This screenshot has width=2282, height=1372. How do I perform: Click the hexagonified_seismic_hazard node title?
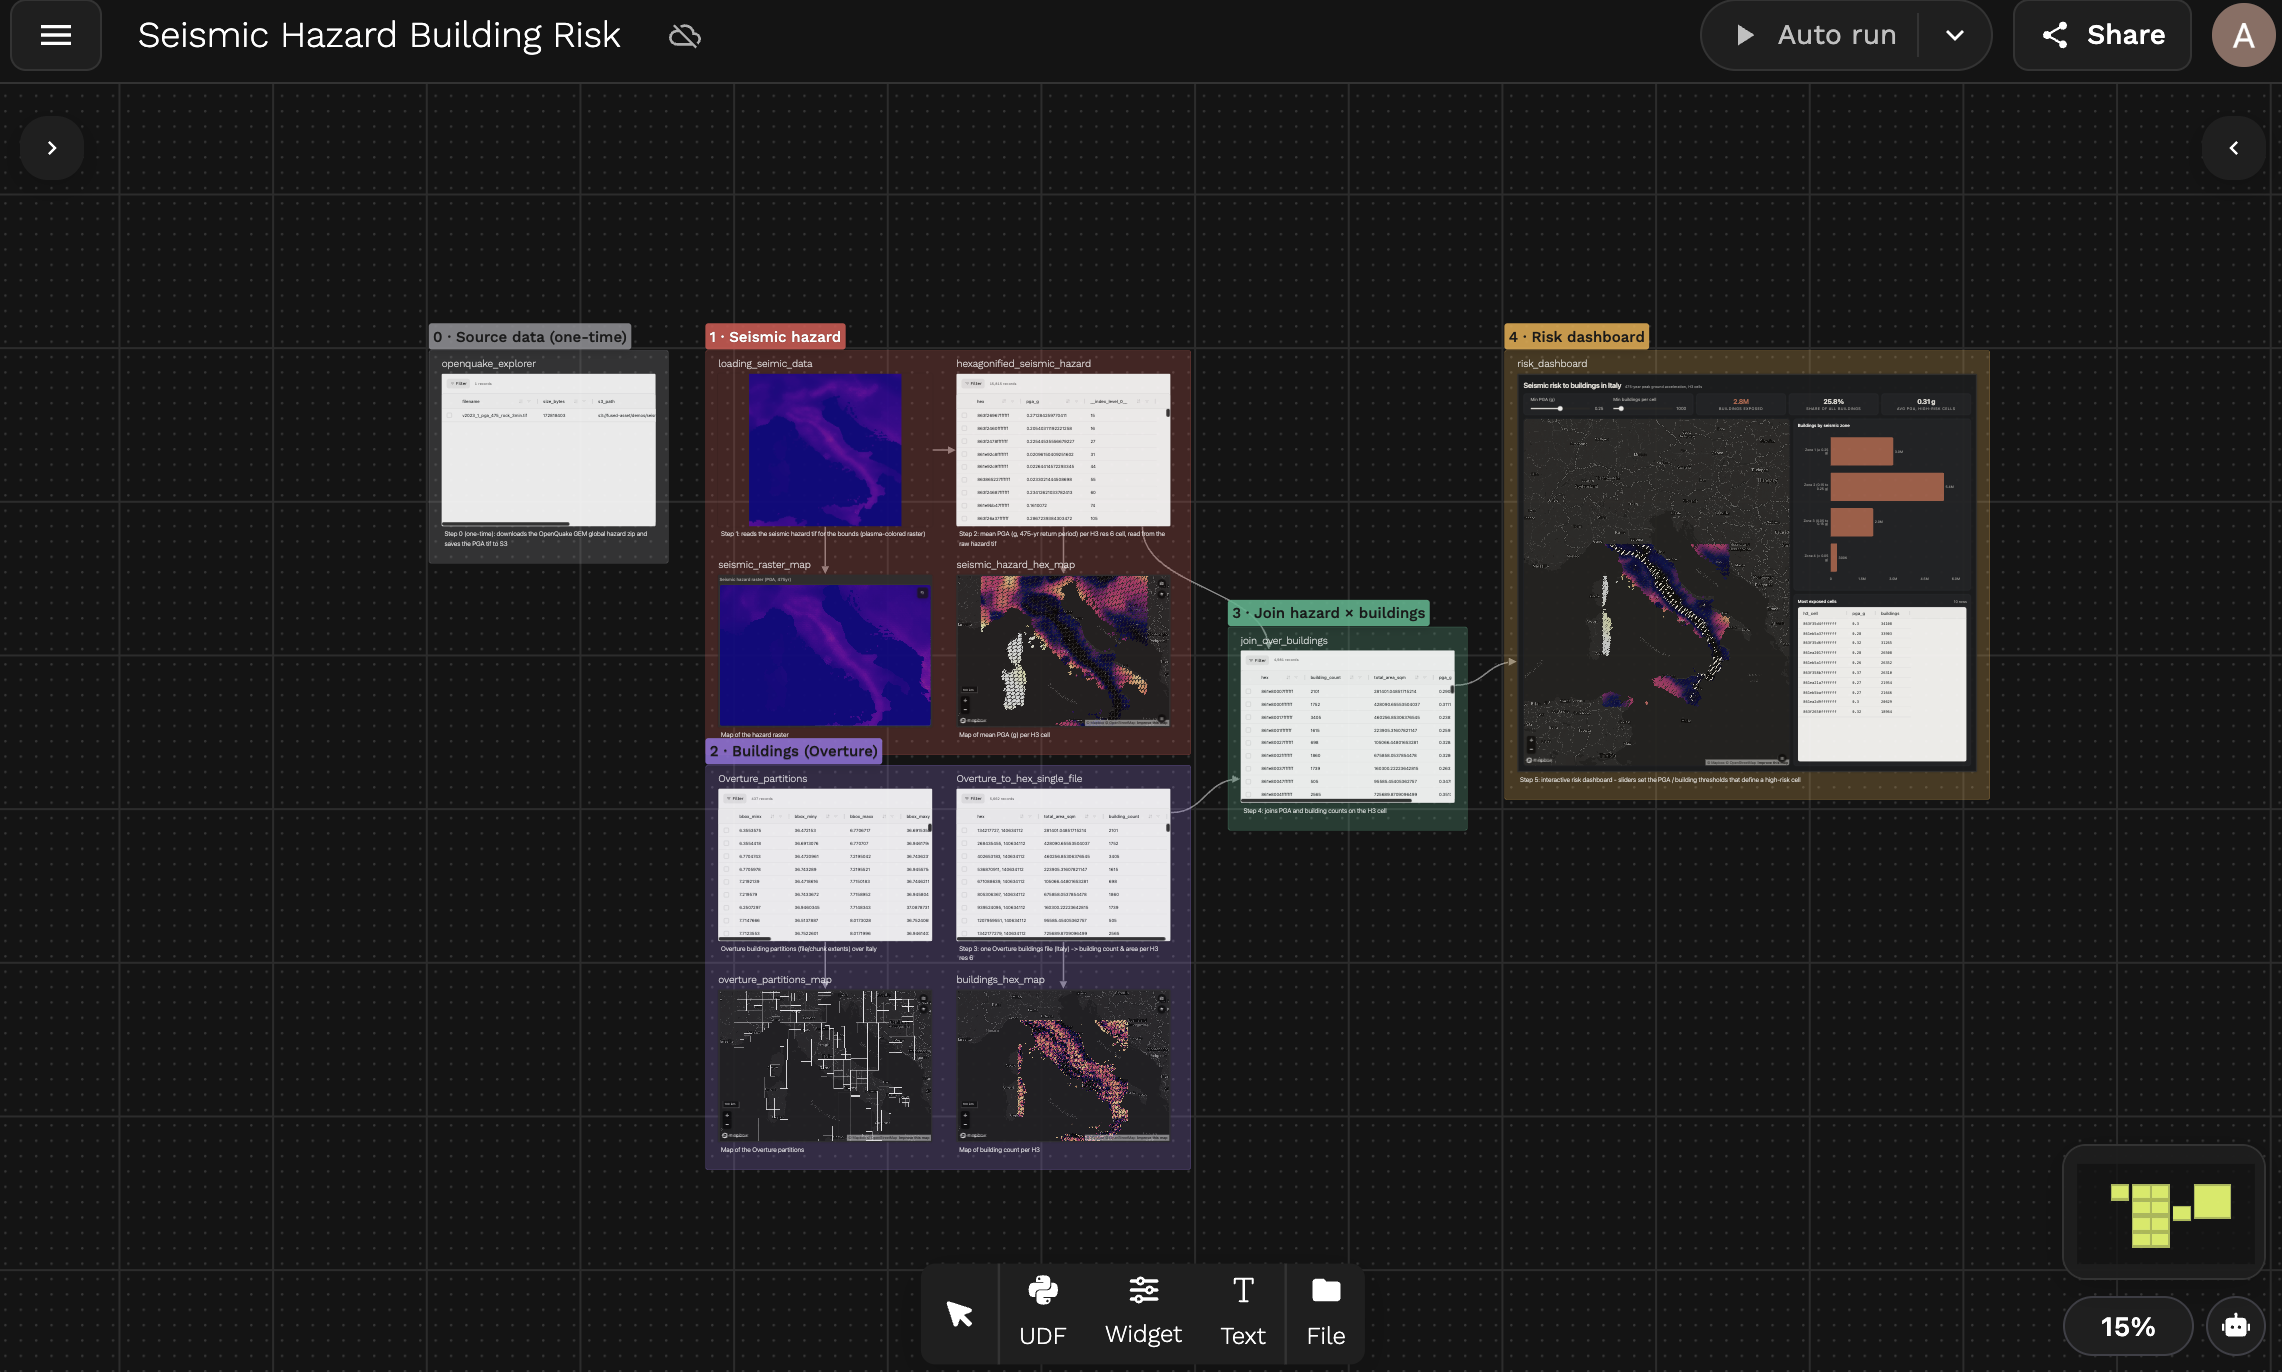click(x=1023, y=363)
